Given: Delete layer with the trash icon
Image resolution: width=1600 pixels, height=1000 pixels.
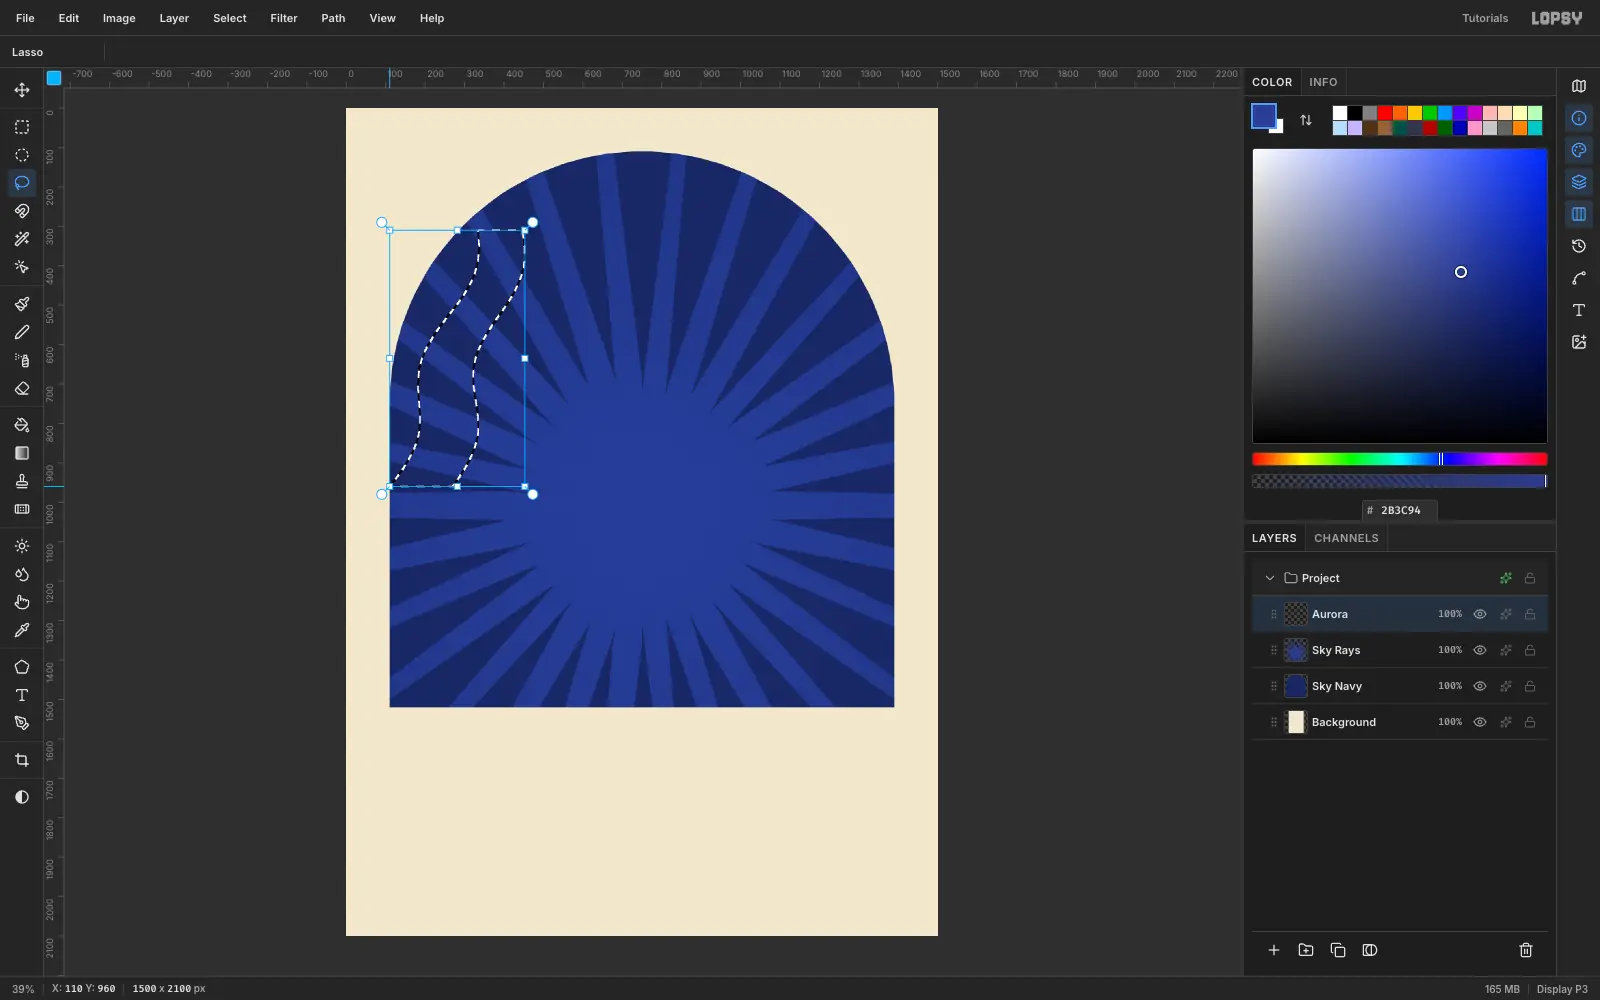Looking at the screenshot, I should pyautogui.click(x=1526, y=950).
